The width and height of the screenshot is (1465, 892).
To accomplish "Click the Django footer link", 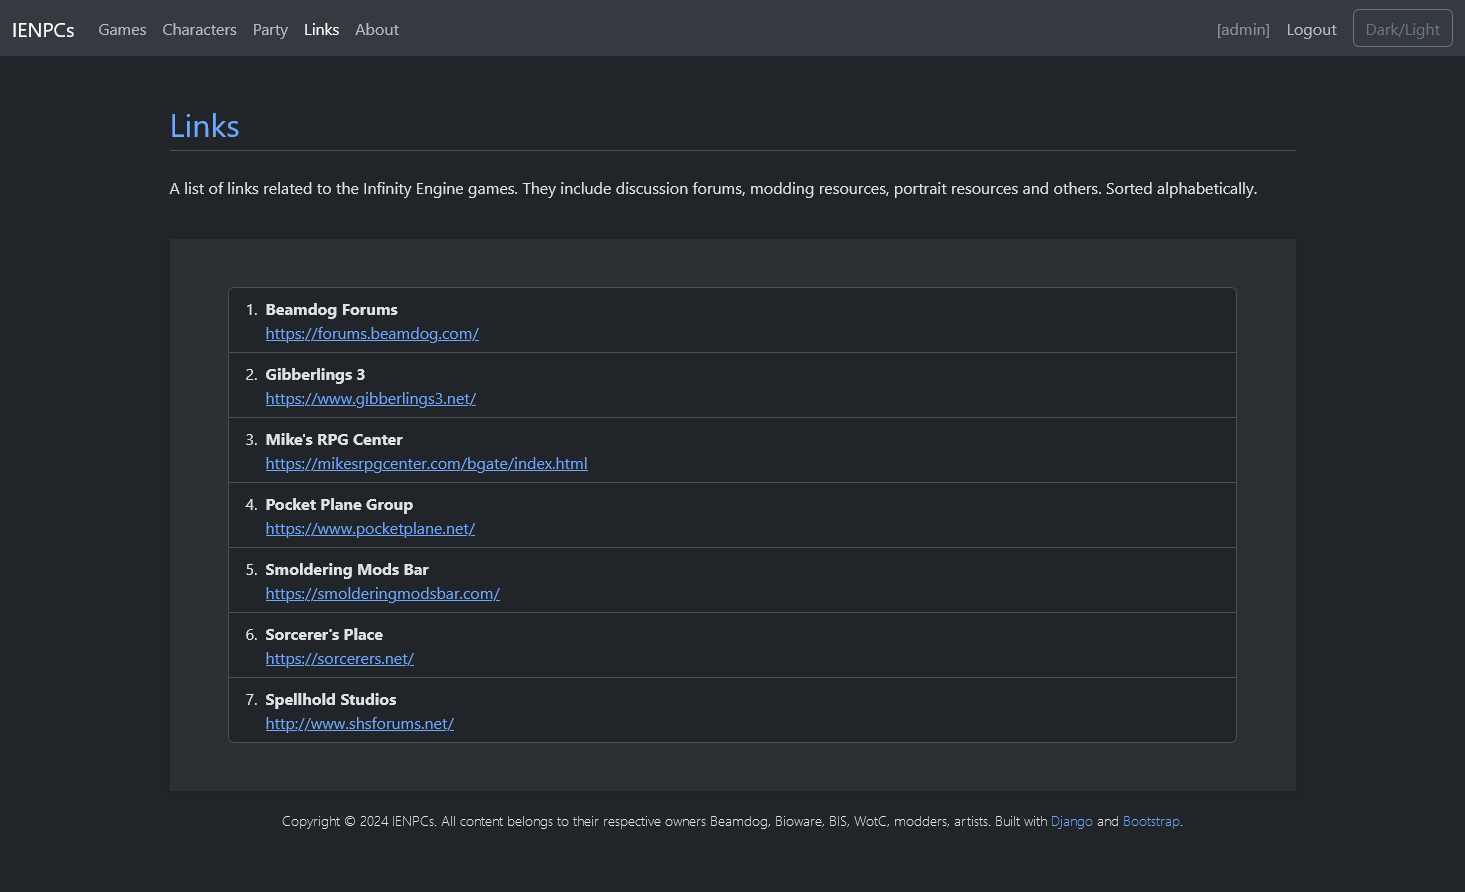I will coord(1071,822).
